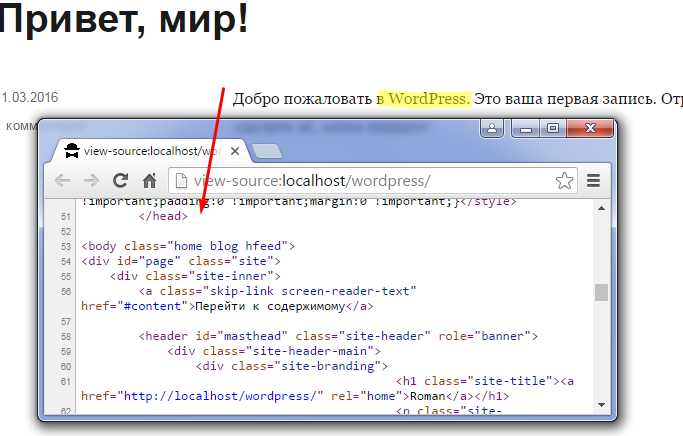Minimize the Chrome source window
The height and width of the screenshot is (436, 683).
point(526,128)
